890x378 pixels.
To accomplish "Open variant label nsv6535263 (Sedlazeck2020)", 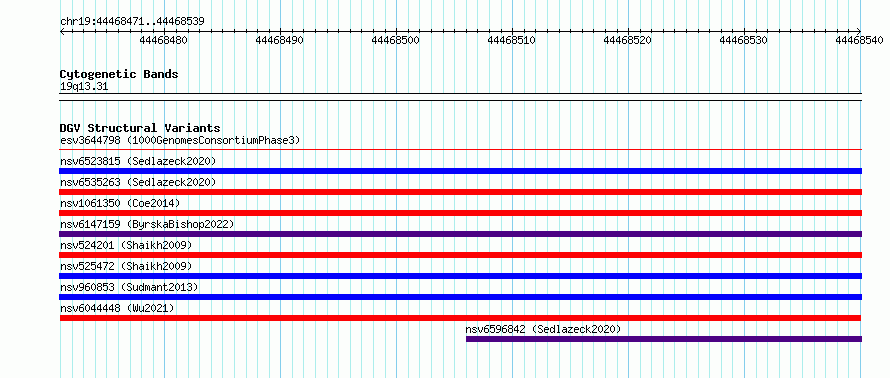I will (138, 182).
